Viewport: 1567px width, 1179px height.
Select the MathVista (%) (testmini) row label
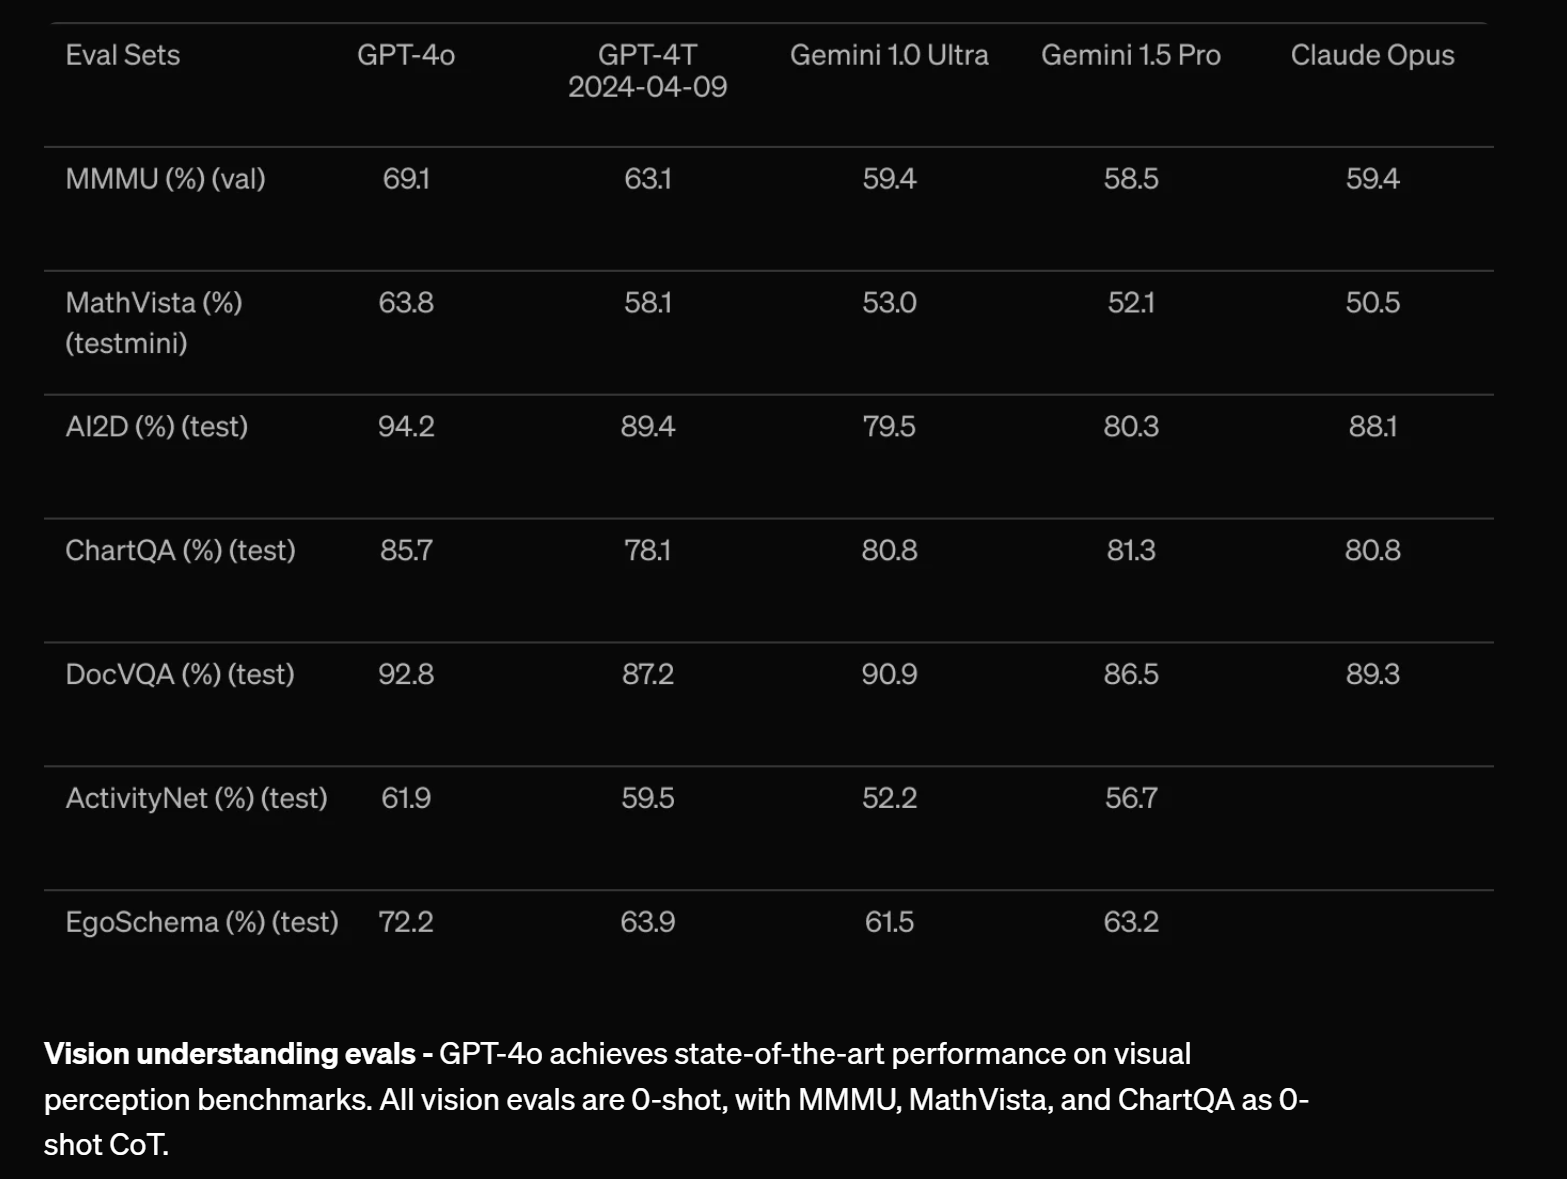click(x=154, y=323)
